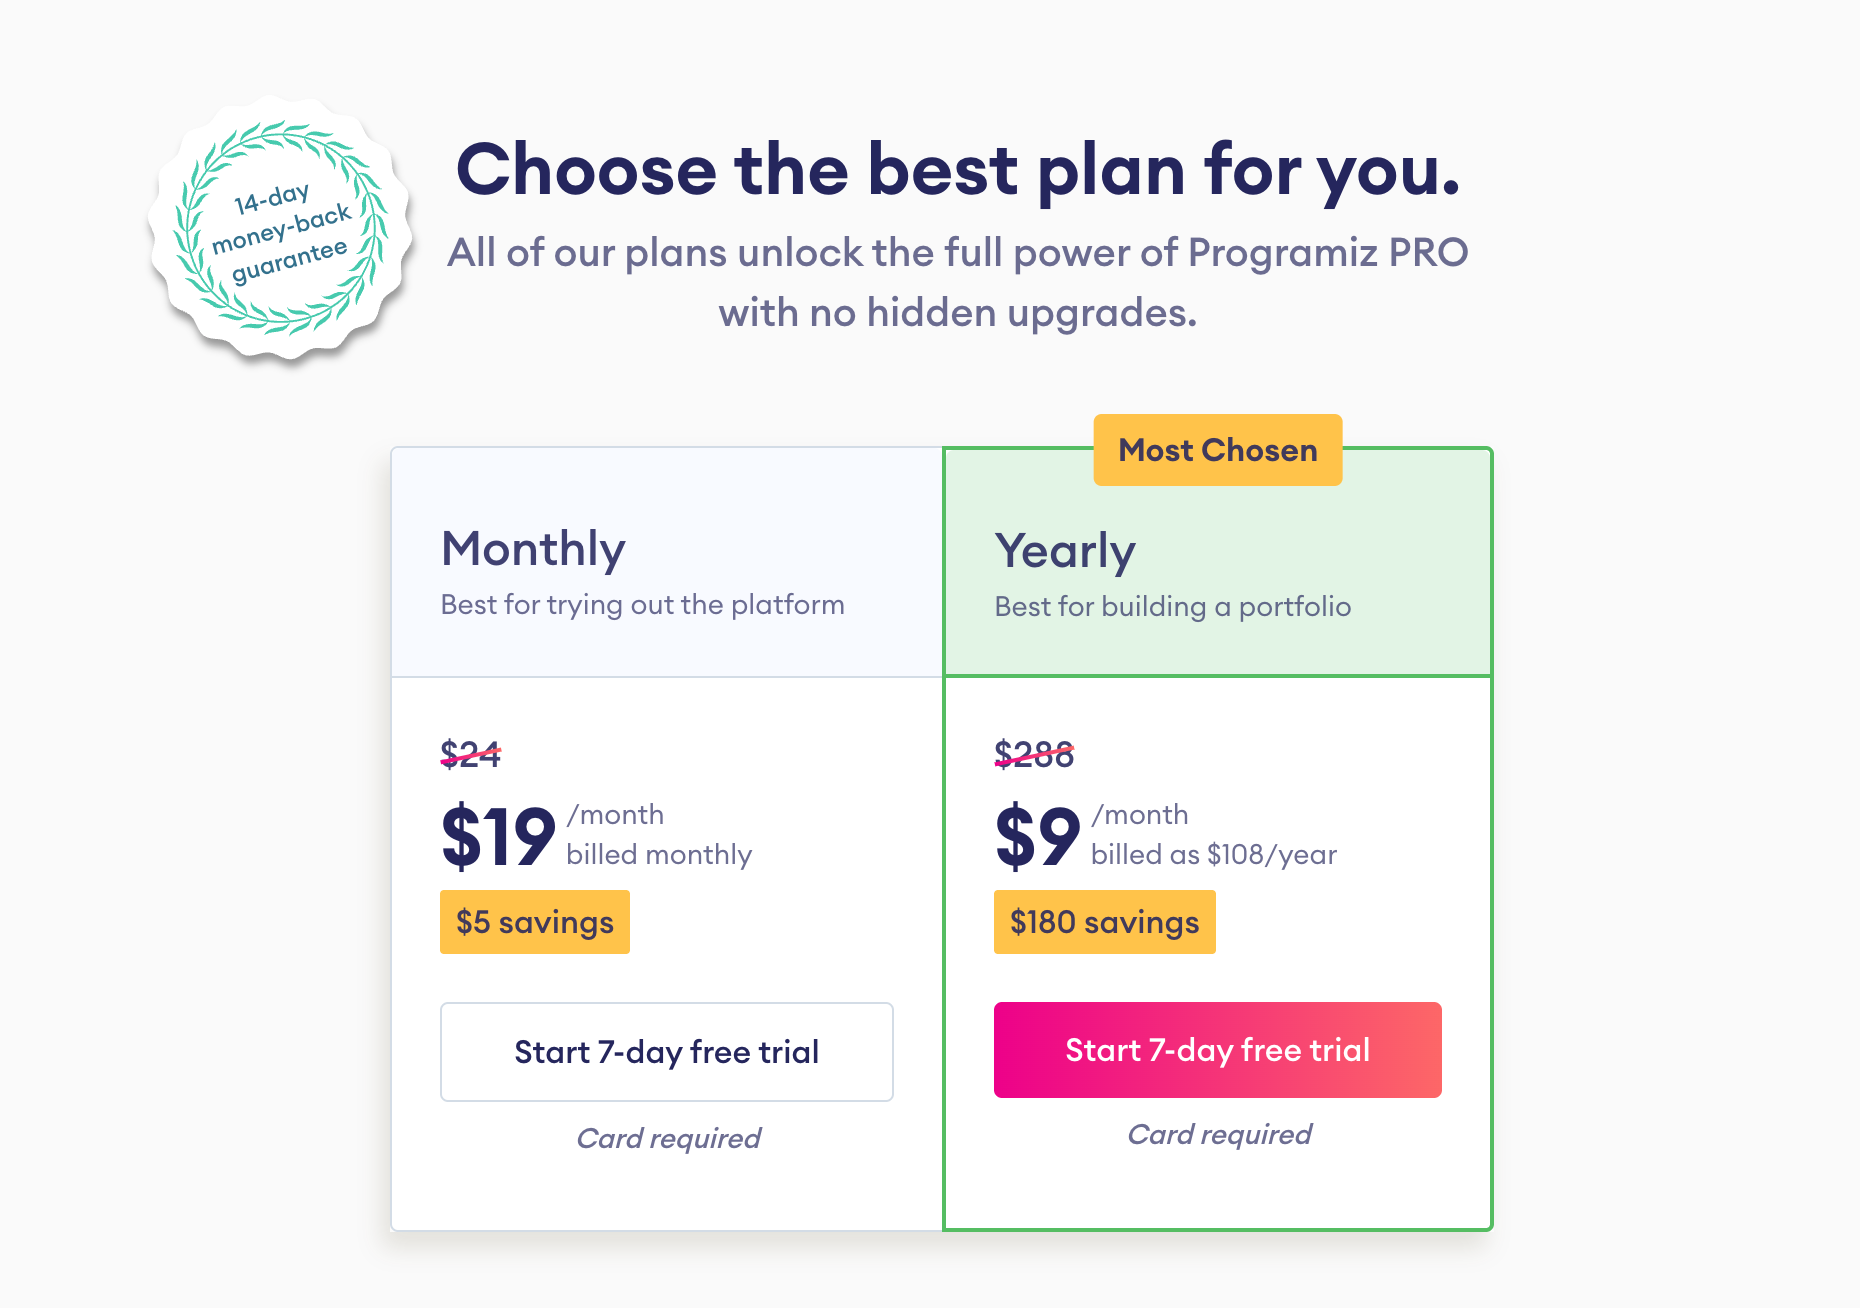This screenshot has width=1860, height=1308.
Task: Click the $180 savings badge
Action: point(1104,922)
